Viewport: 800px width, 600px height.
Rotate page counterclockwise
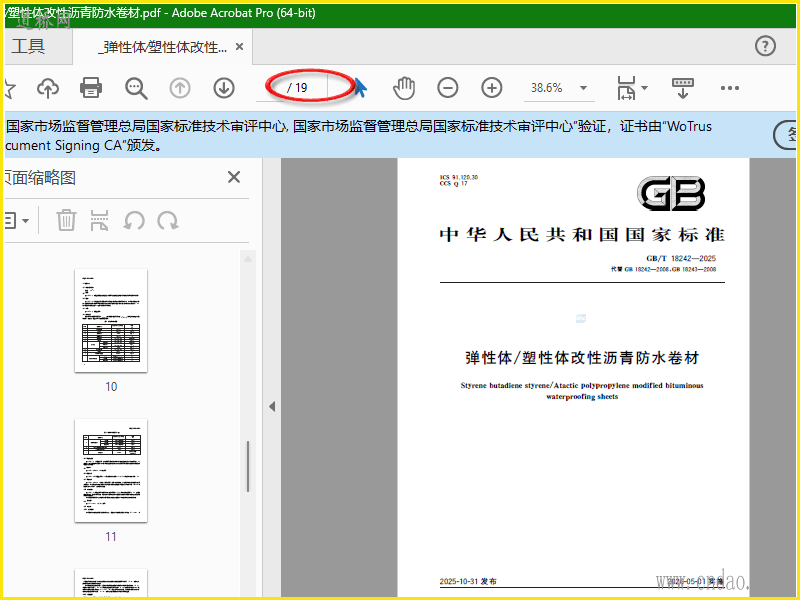pyautogui.click(x=134, y=221)
